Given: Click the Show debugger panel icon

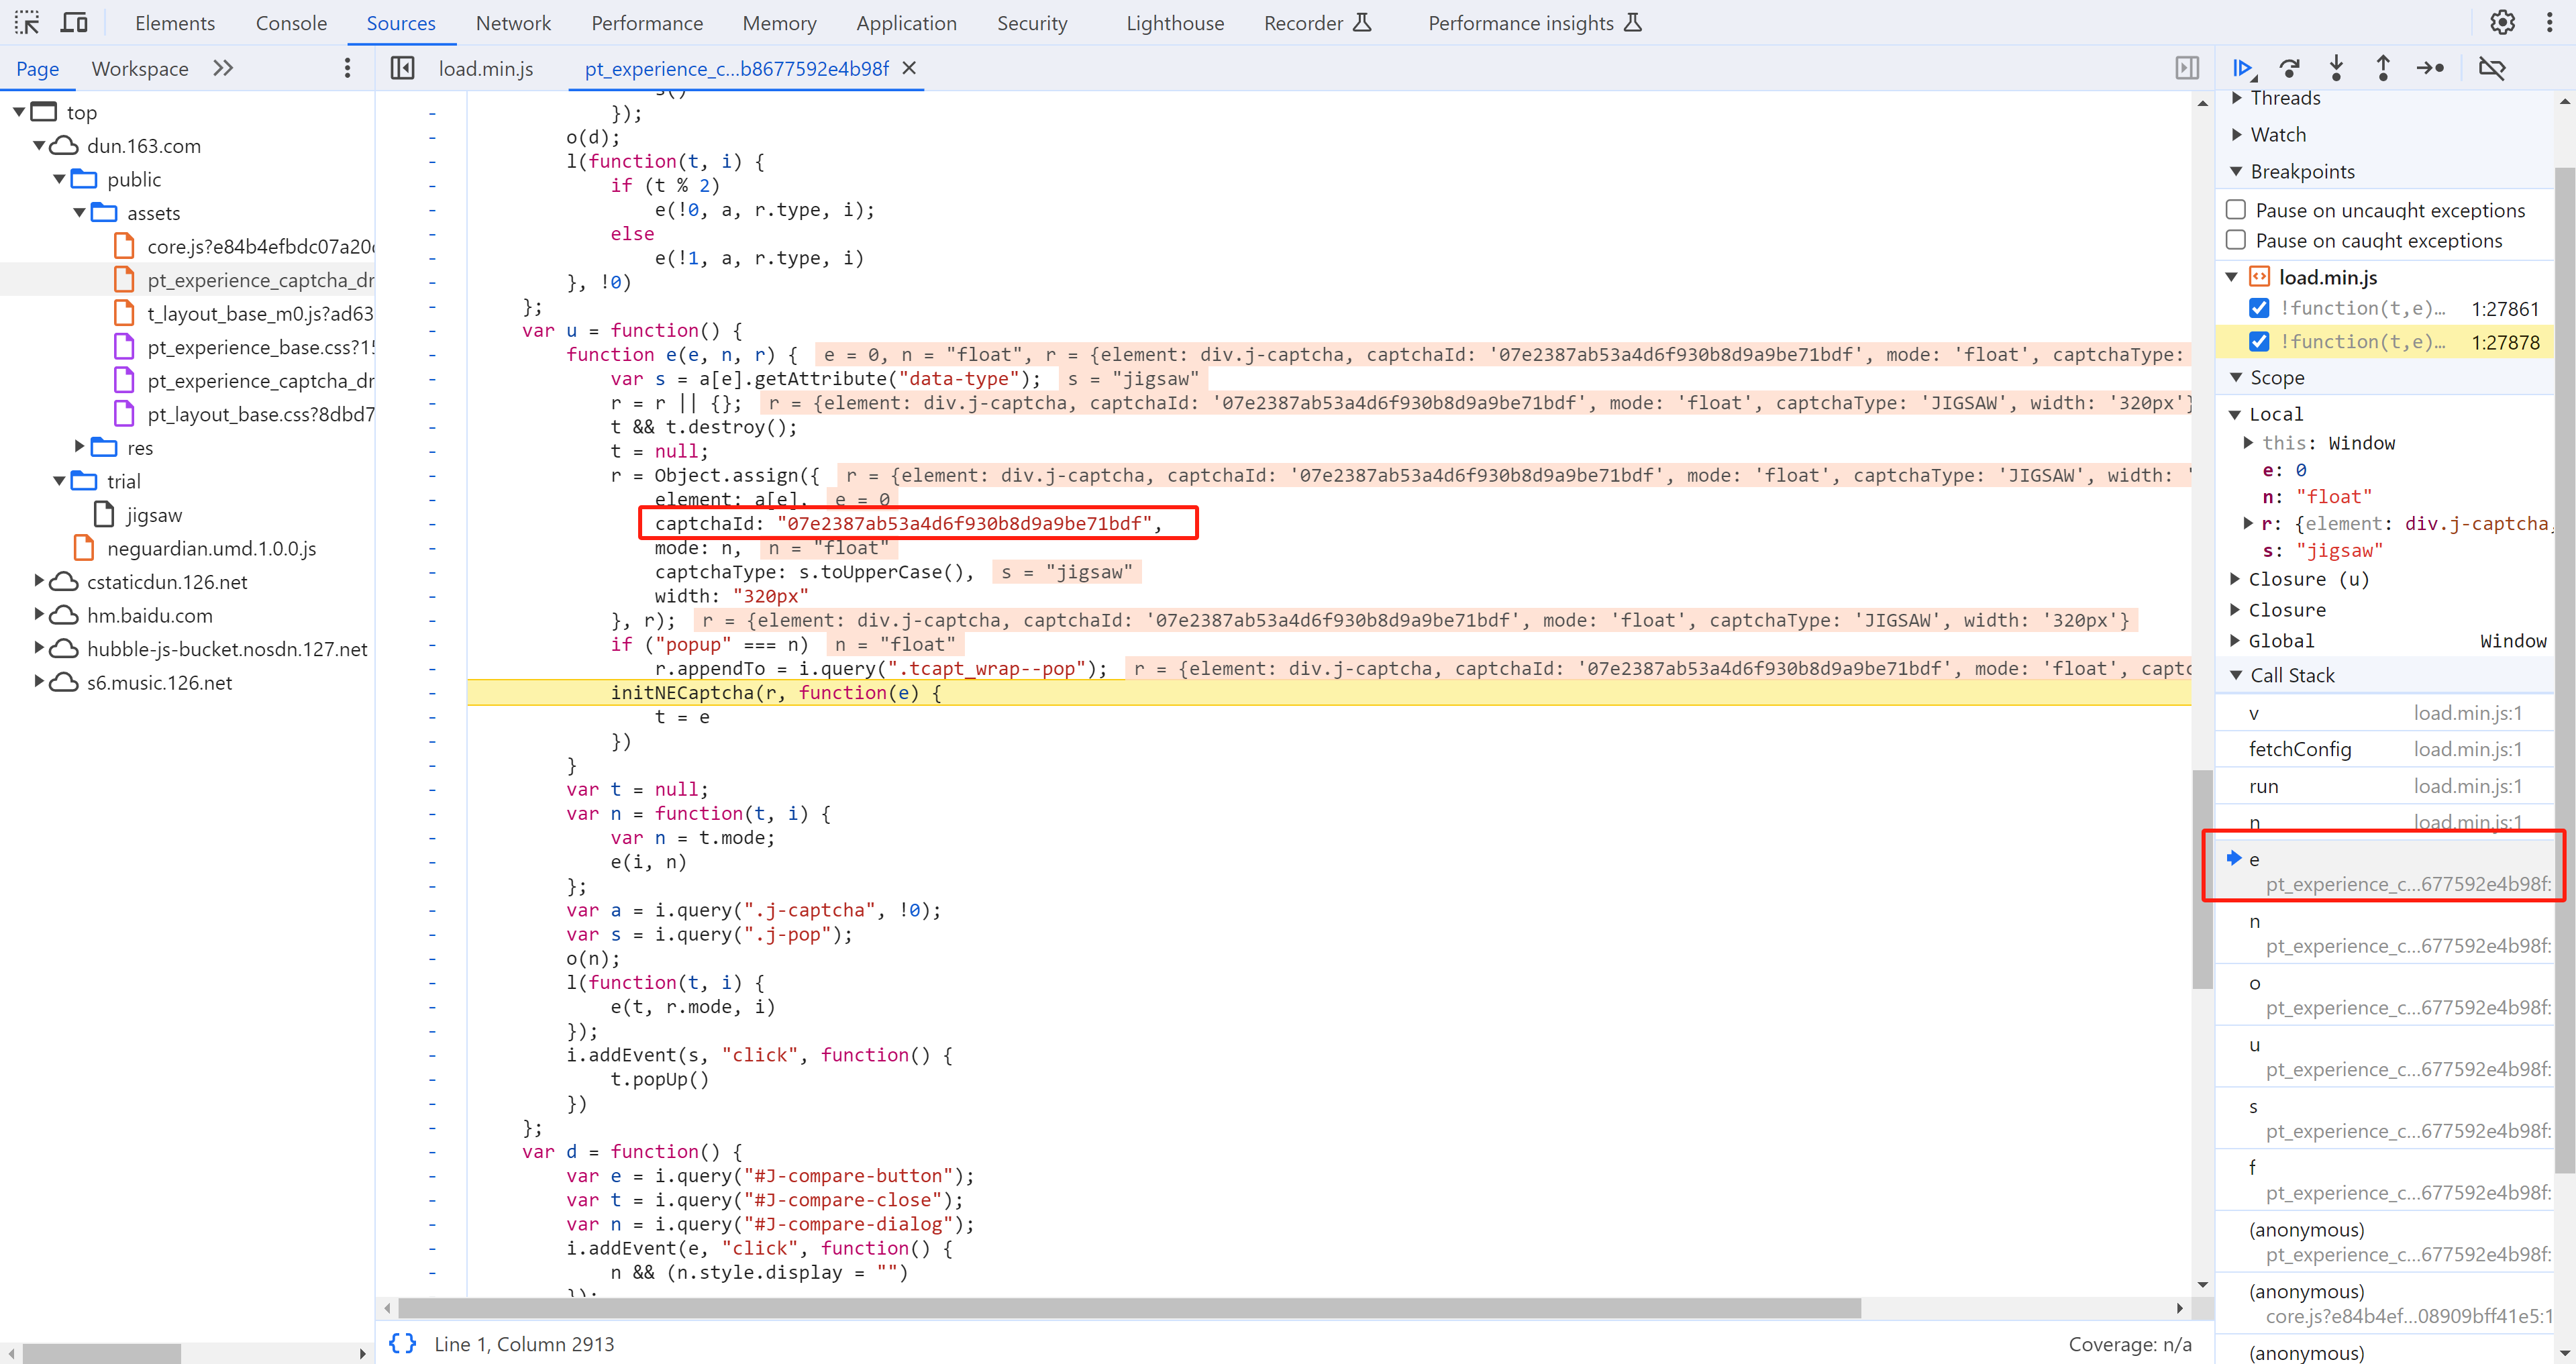Looking at the screenshot, I should click(2187, 68).
